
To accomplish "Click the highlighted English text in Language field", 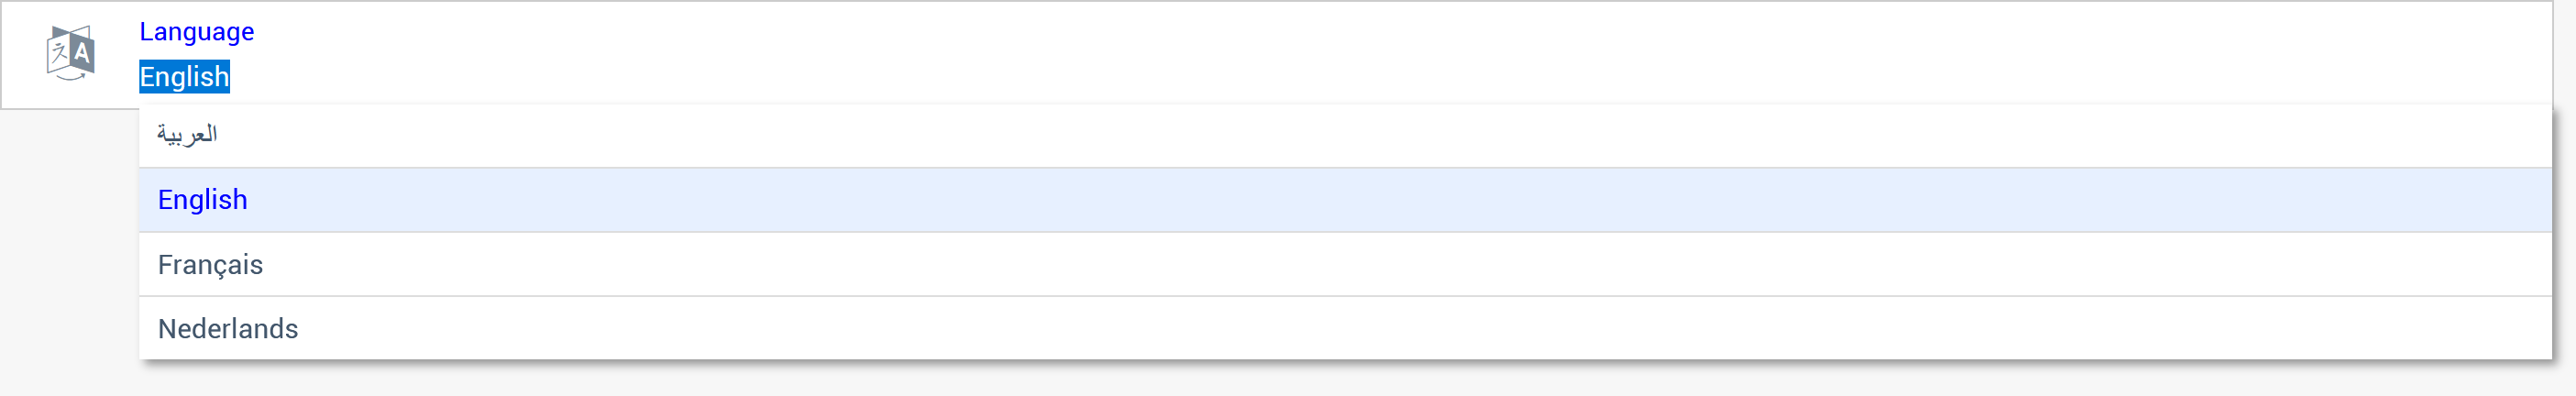I will click(x=184, y=77).
